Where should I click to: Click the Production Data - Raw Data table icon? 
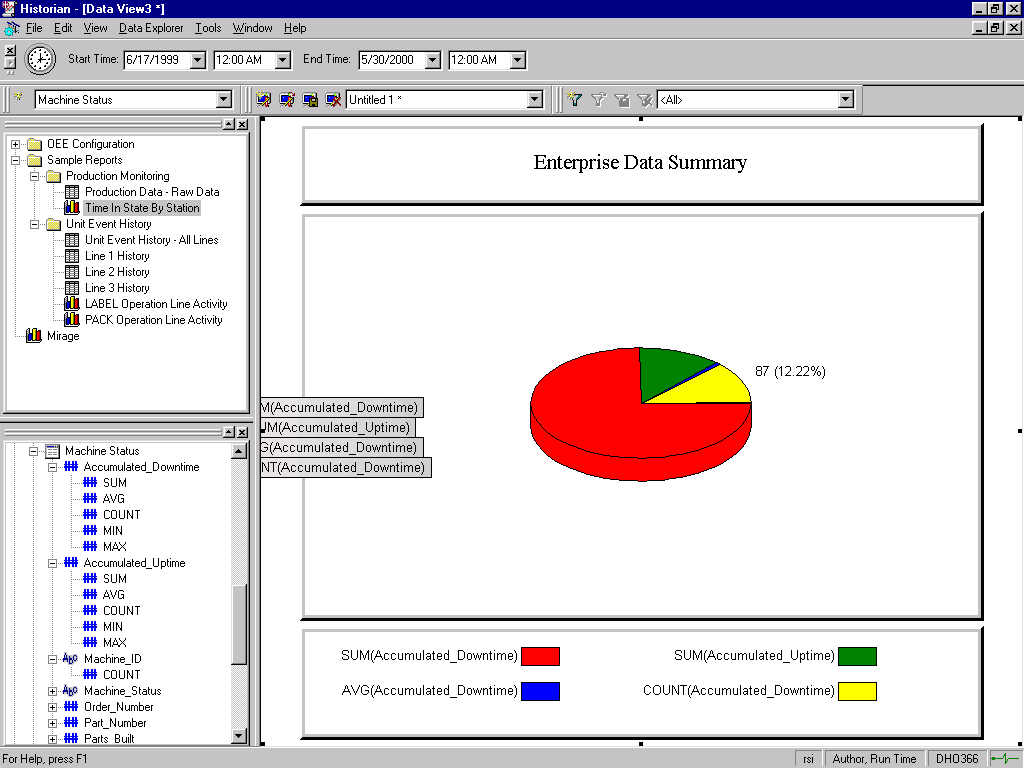point(72,192)
